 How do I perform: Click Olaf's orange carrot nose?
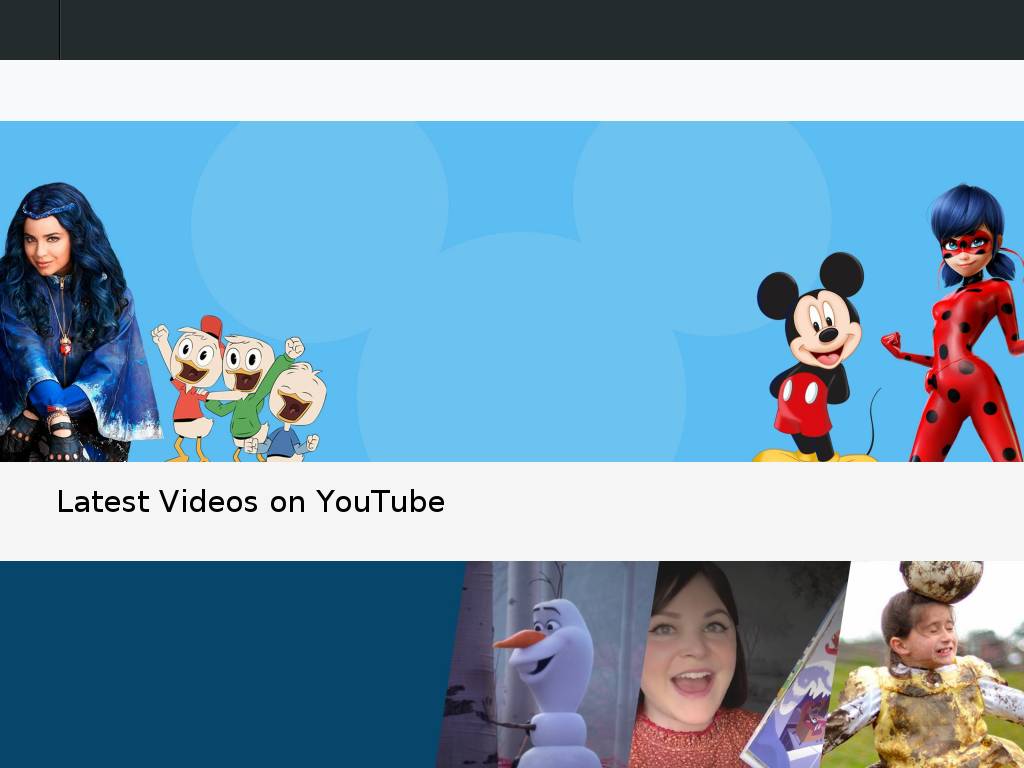pos(517,638)
